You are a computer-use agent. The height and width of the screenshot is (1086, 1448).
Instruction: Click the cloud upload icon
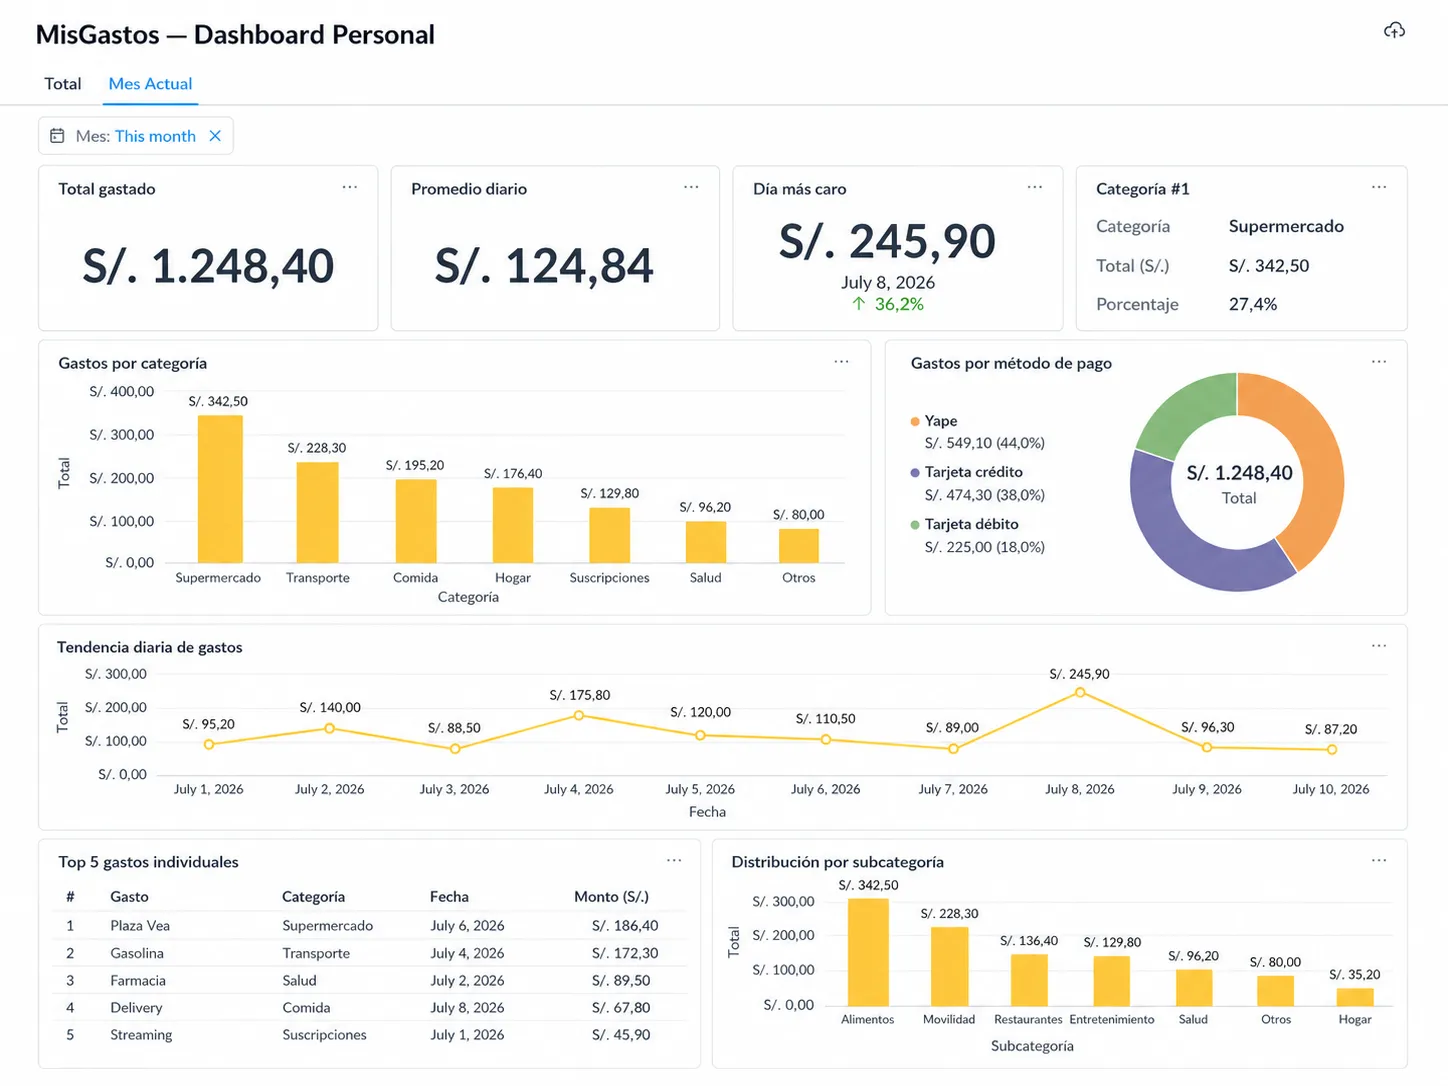1394,31
